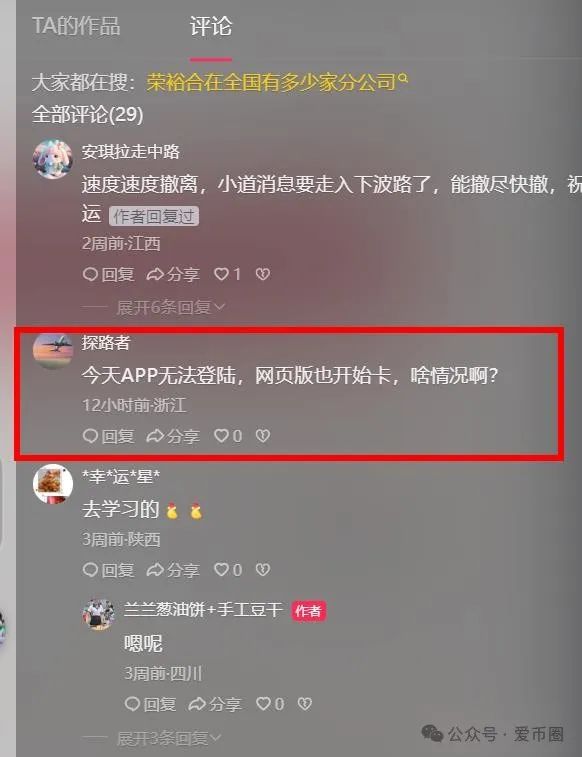
Task: Switch to the TA的作品 tab
Action: point(76,26)
